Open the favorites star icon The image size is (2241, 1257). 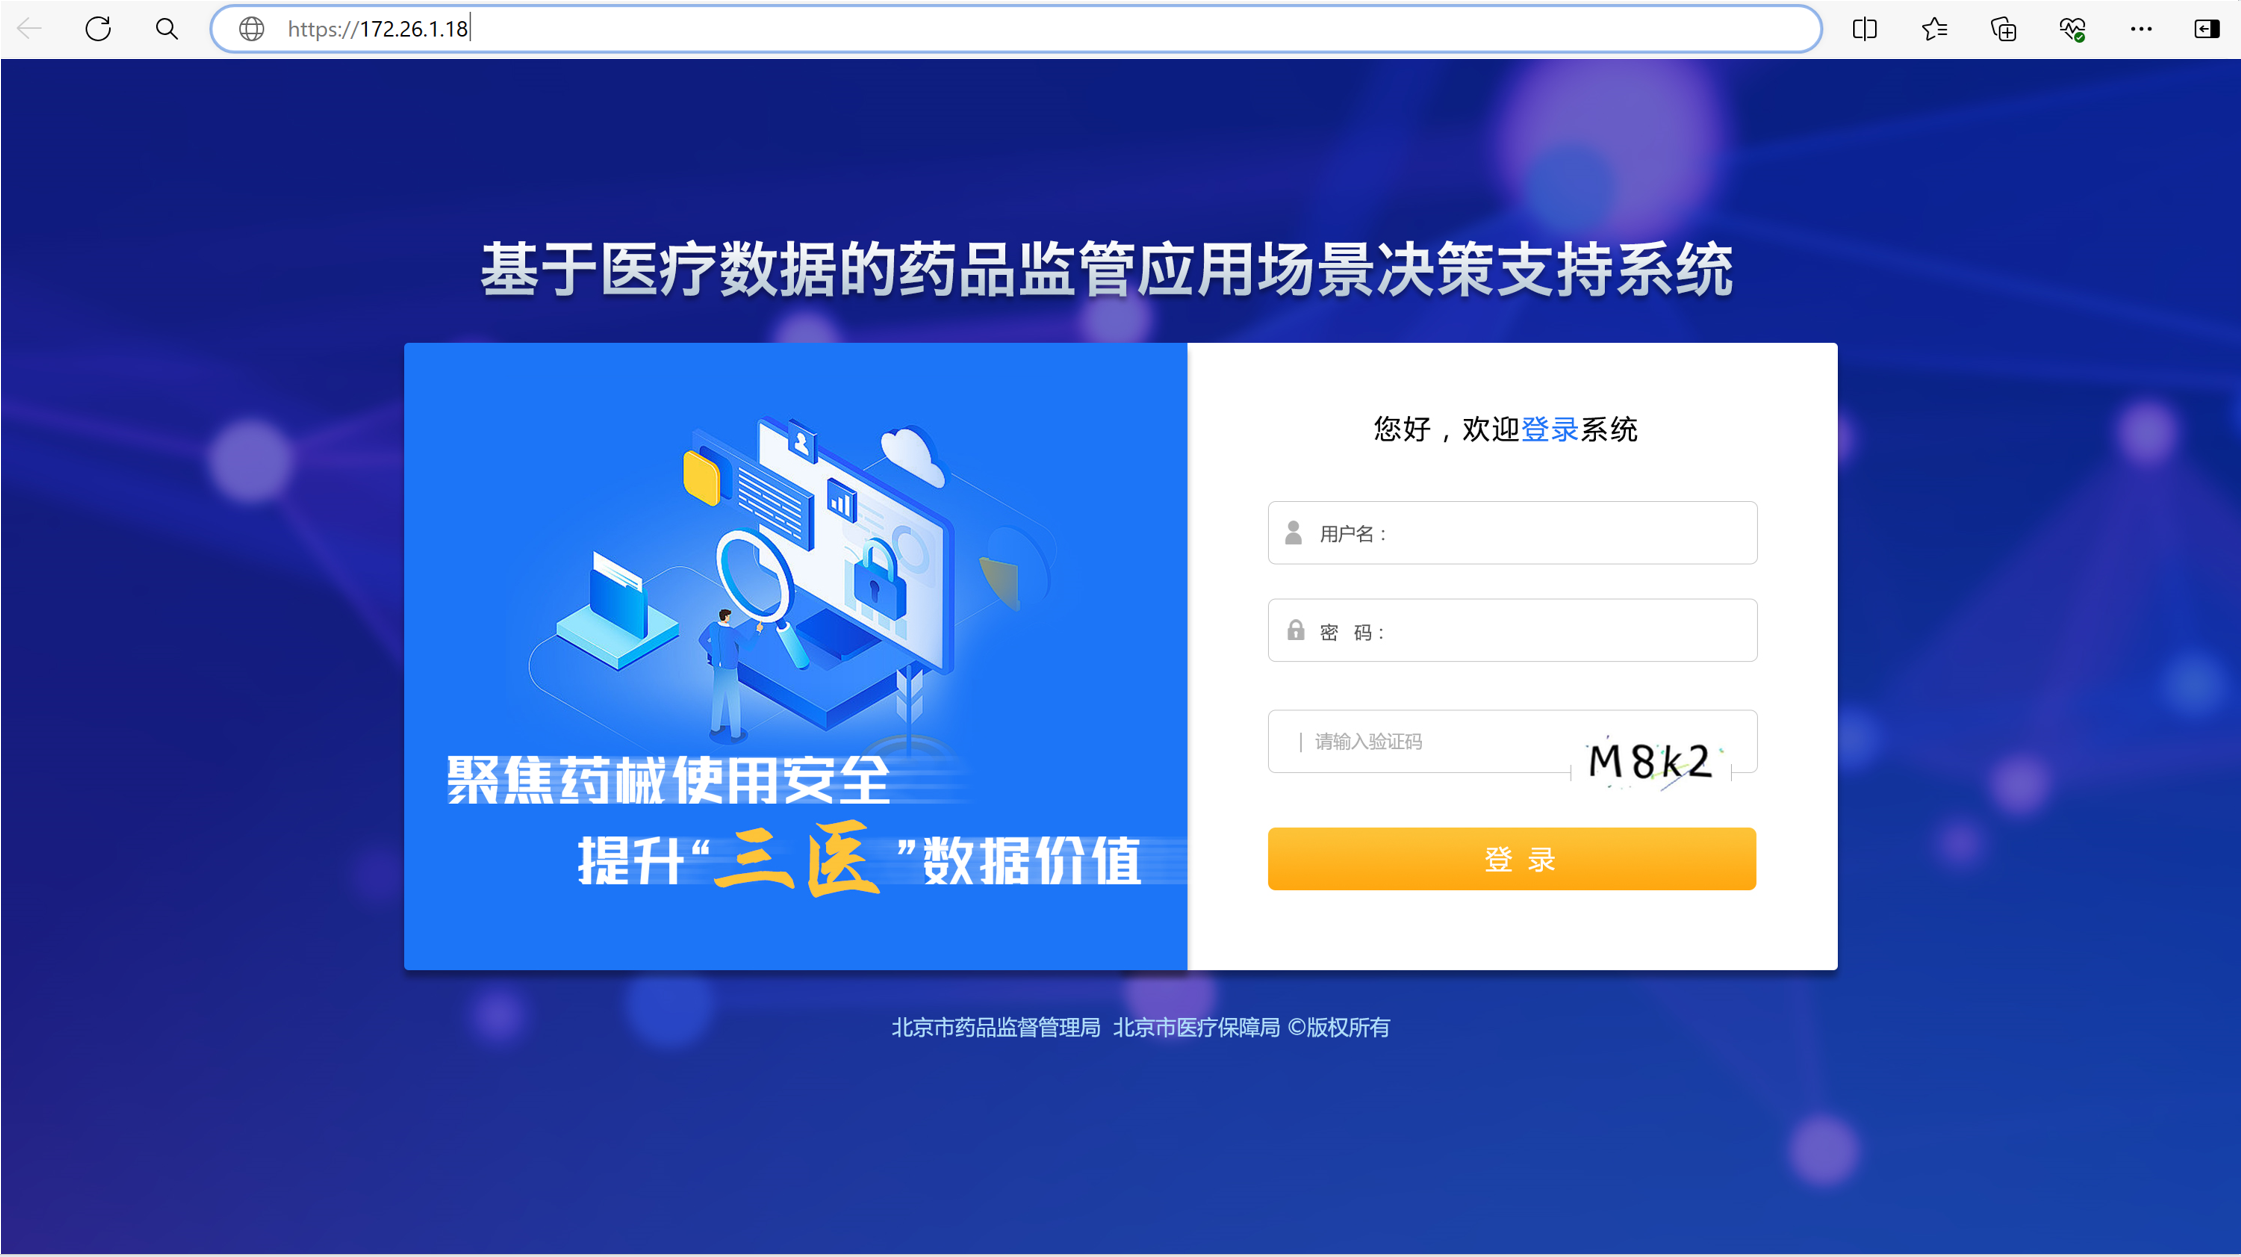click(1934, 29)
